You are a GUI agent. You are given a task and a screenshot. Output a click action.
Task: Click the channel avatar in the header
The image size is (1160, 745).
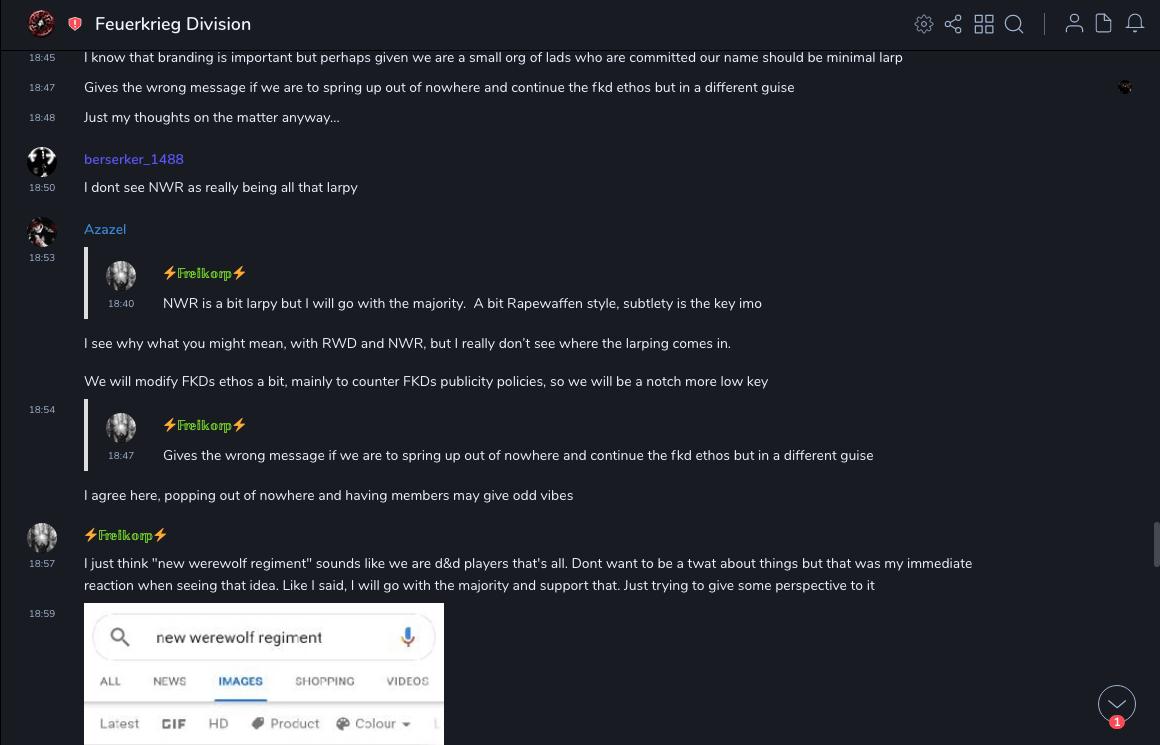pyautogui.click(x=41, y=23)
